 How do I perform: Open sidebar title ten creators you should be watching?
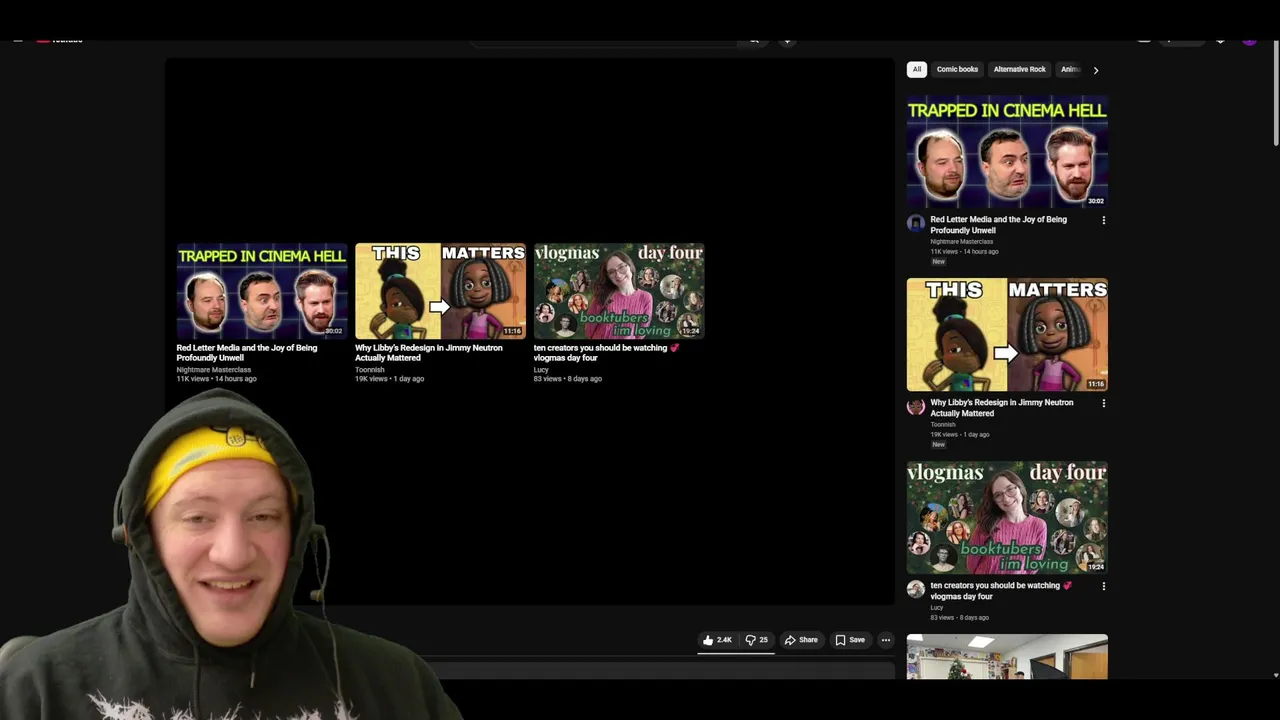tap(1000, 590)
